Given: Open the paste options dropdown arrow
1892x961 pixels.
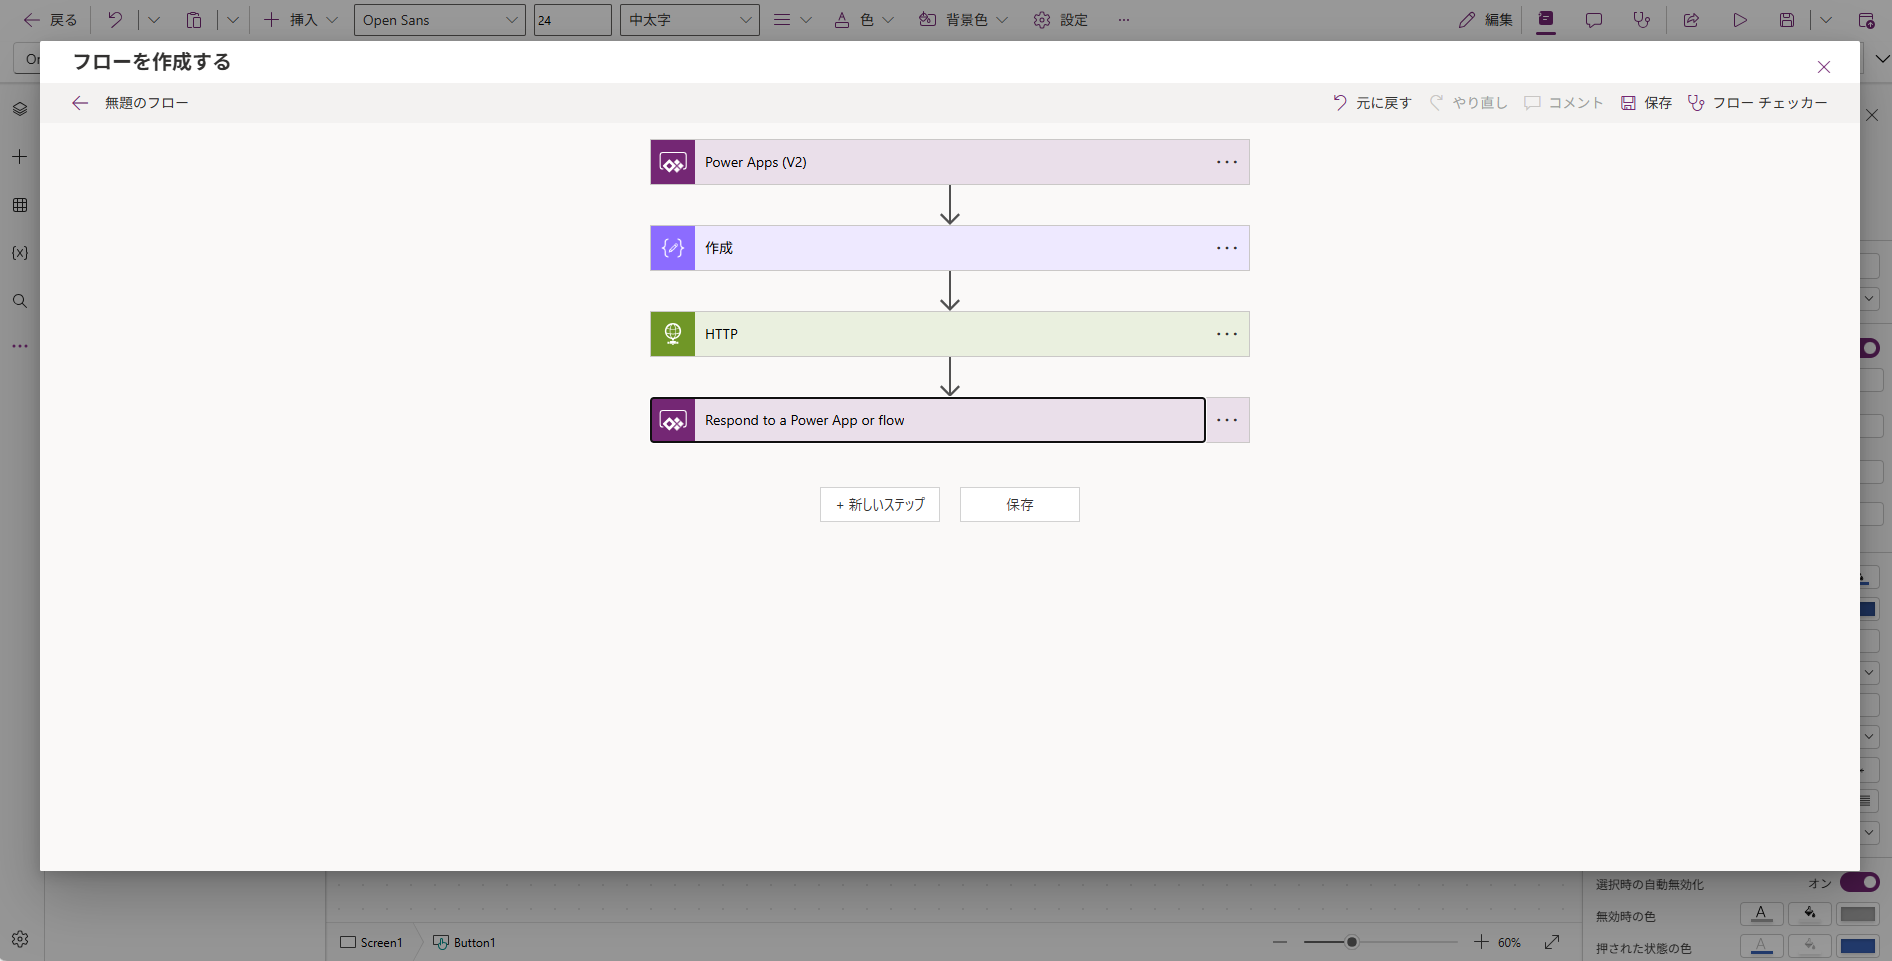Looking at the screenshot, I should [233, 20].
